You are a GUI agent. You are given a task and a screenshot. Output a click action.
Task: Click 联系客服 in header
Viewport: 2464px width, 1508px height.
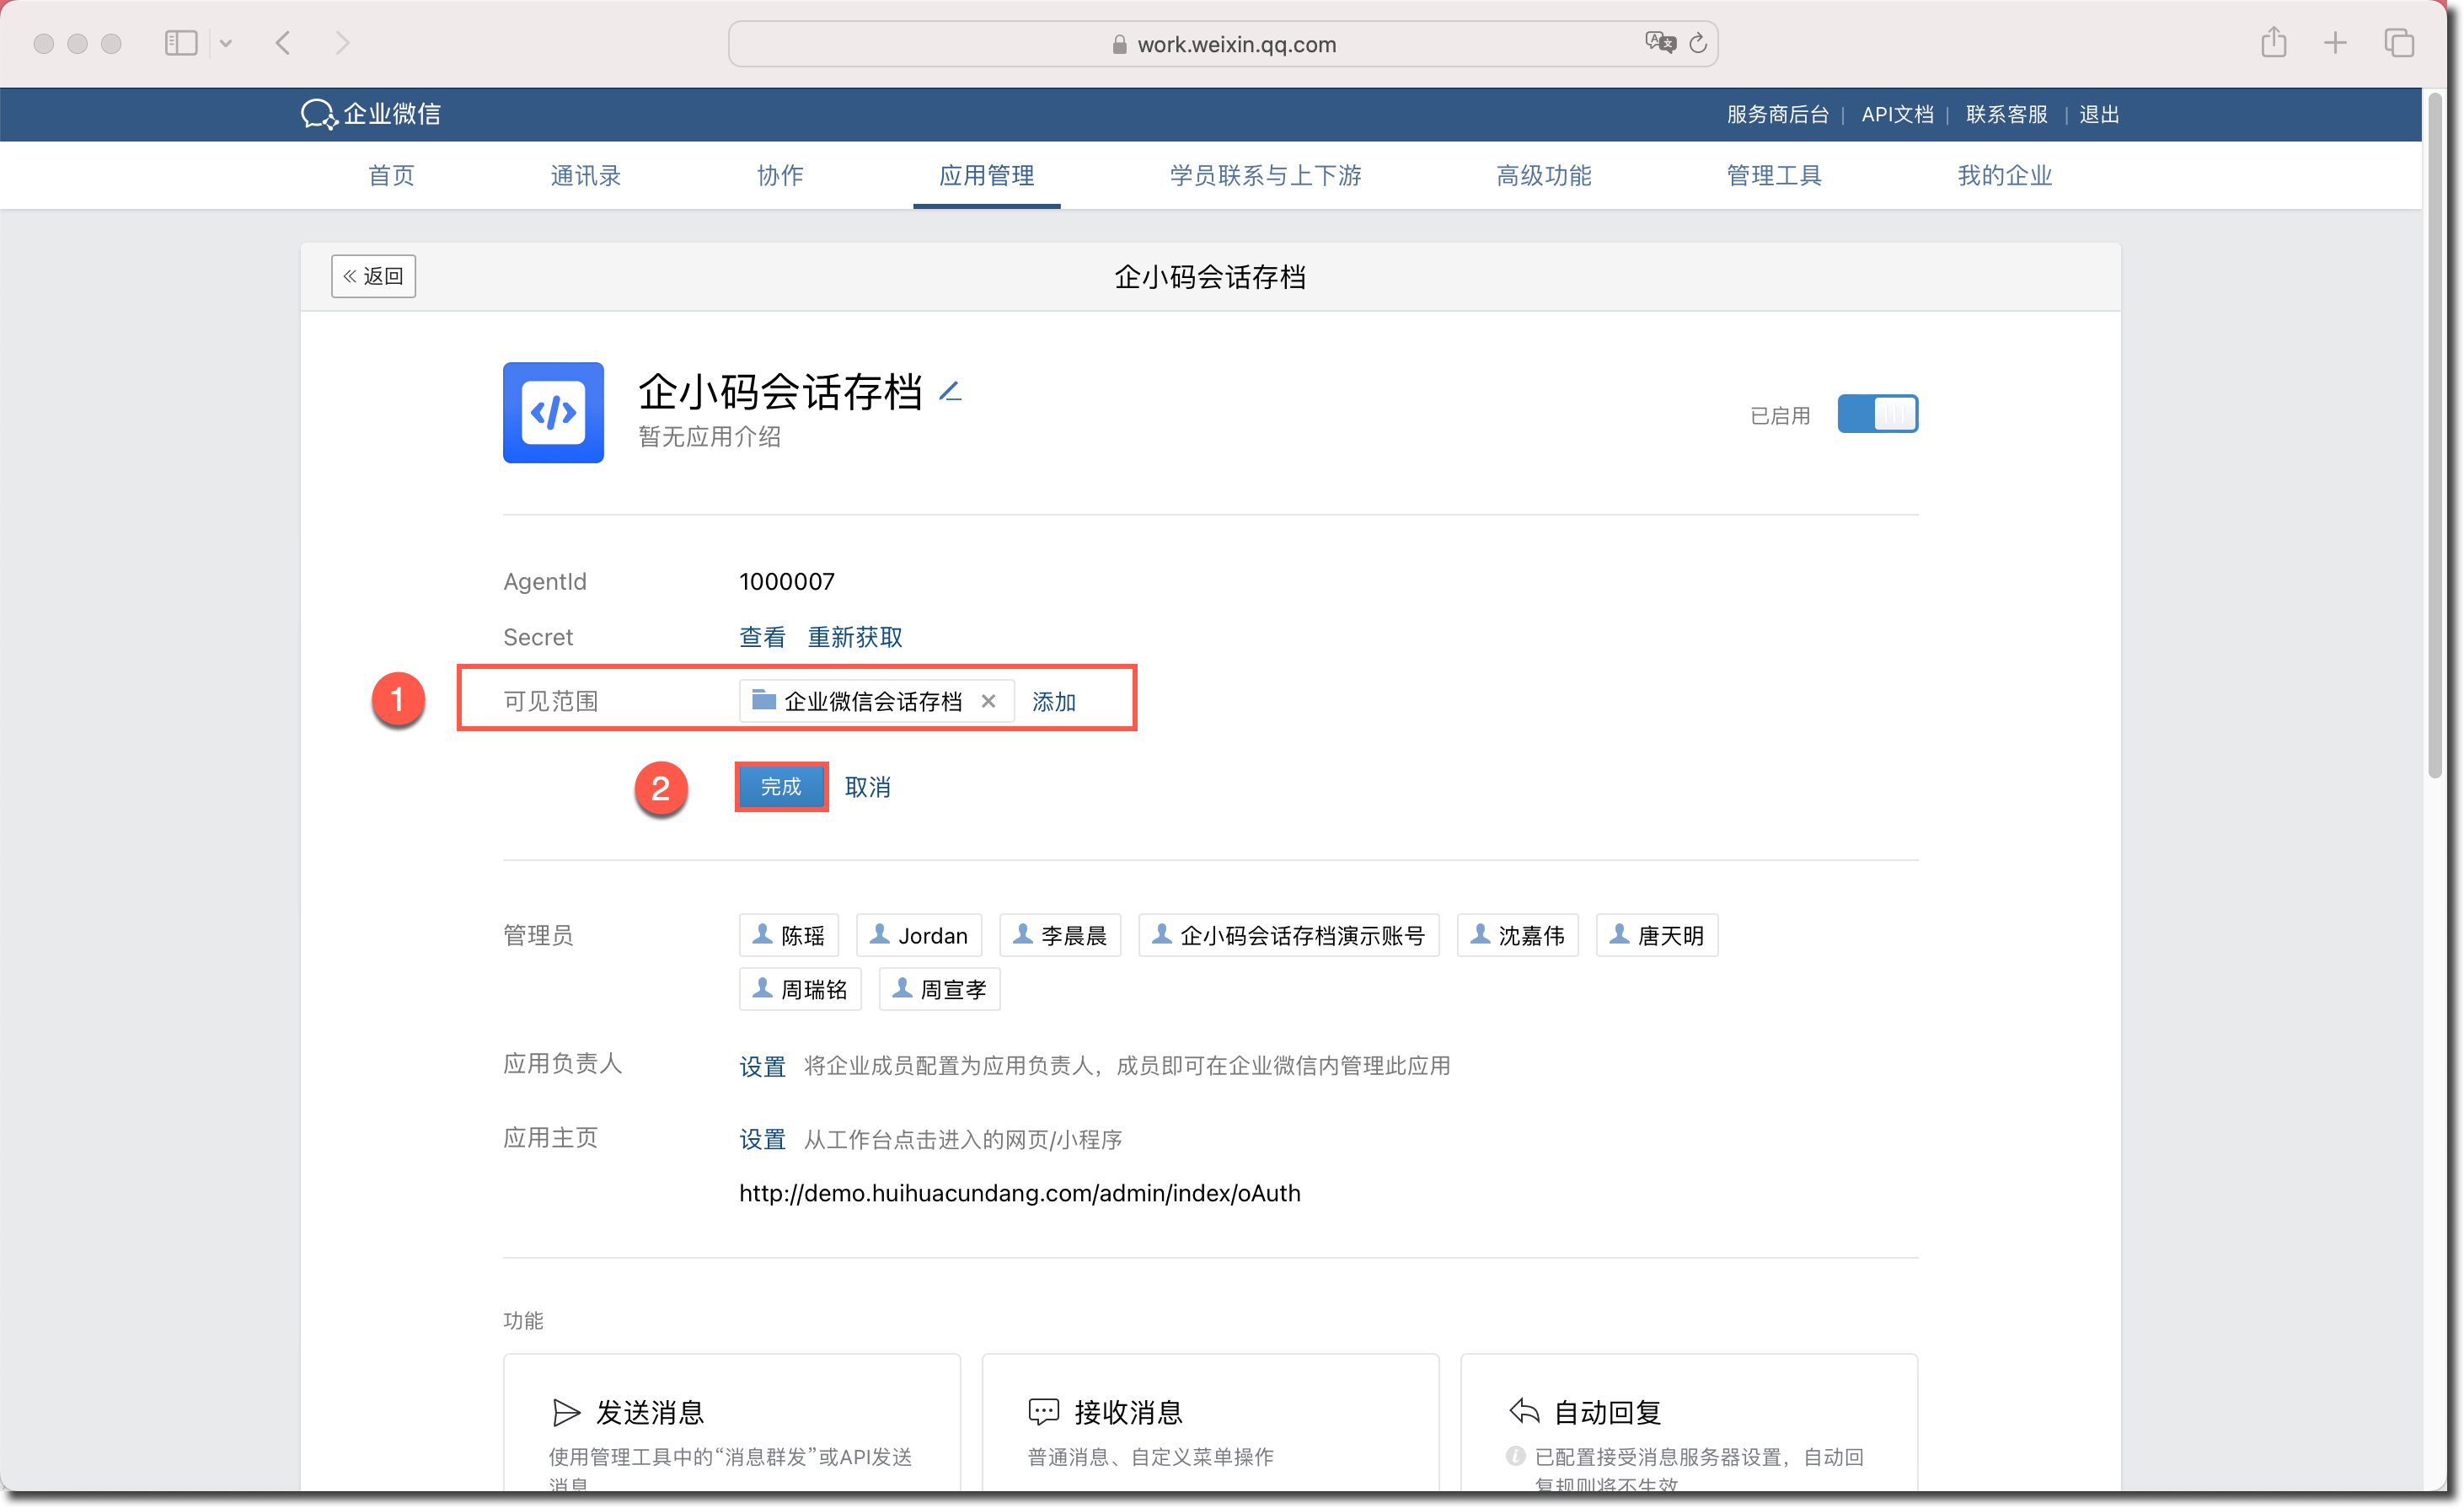[x=2006, y=114]
